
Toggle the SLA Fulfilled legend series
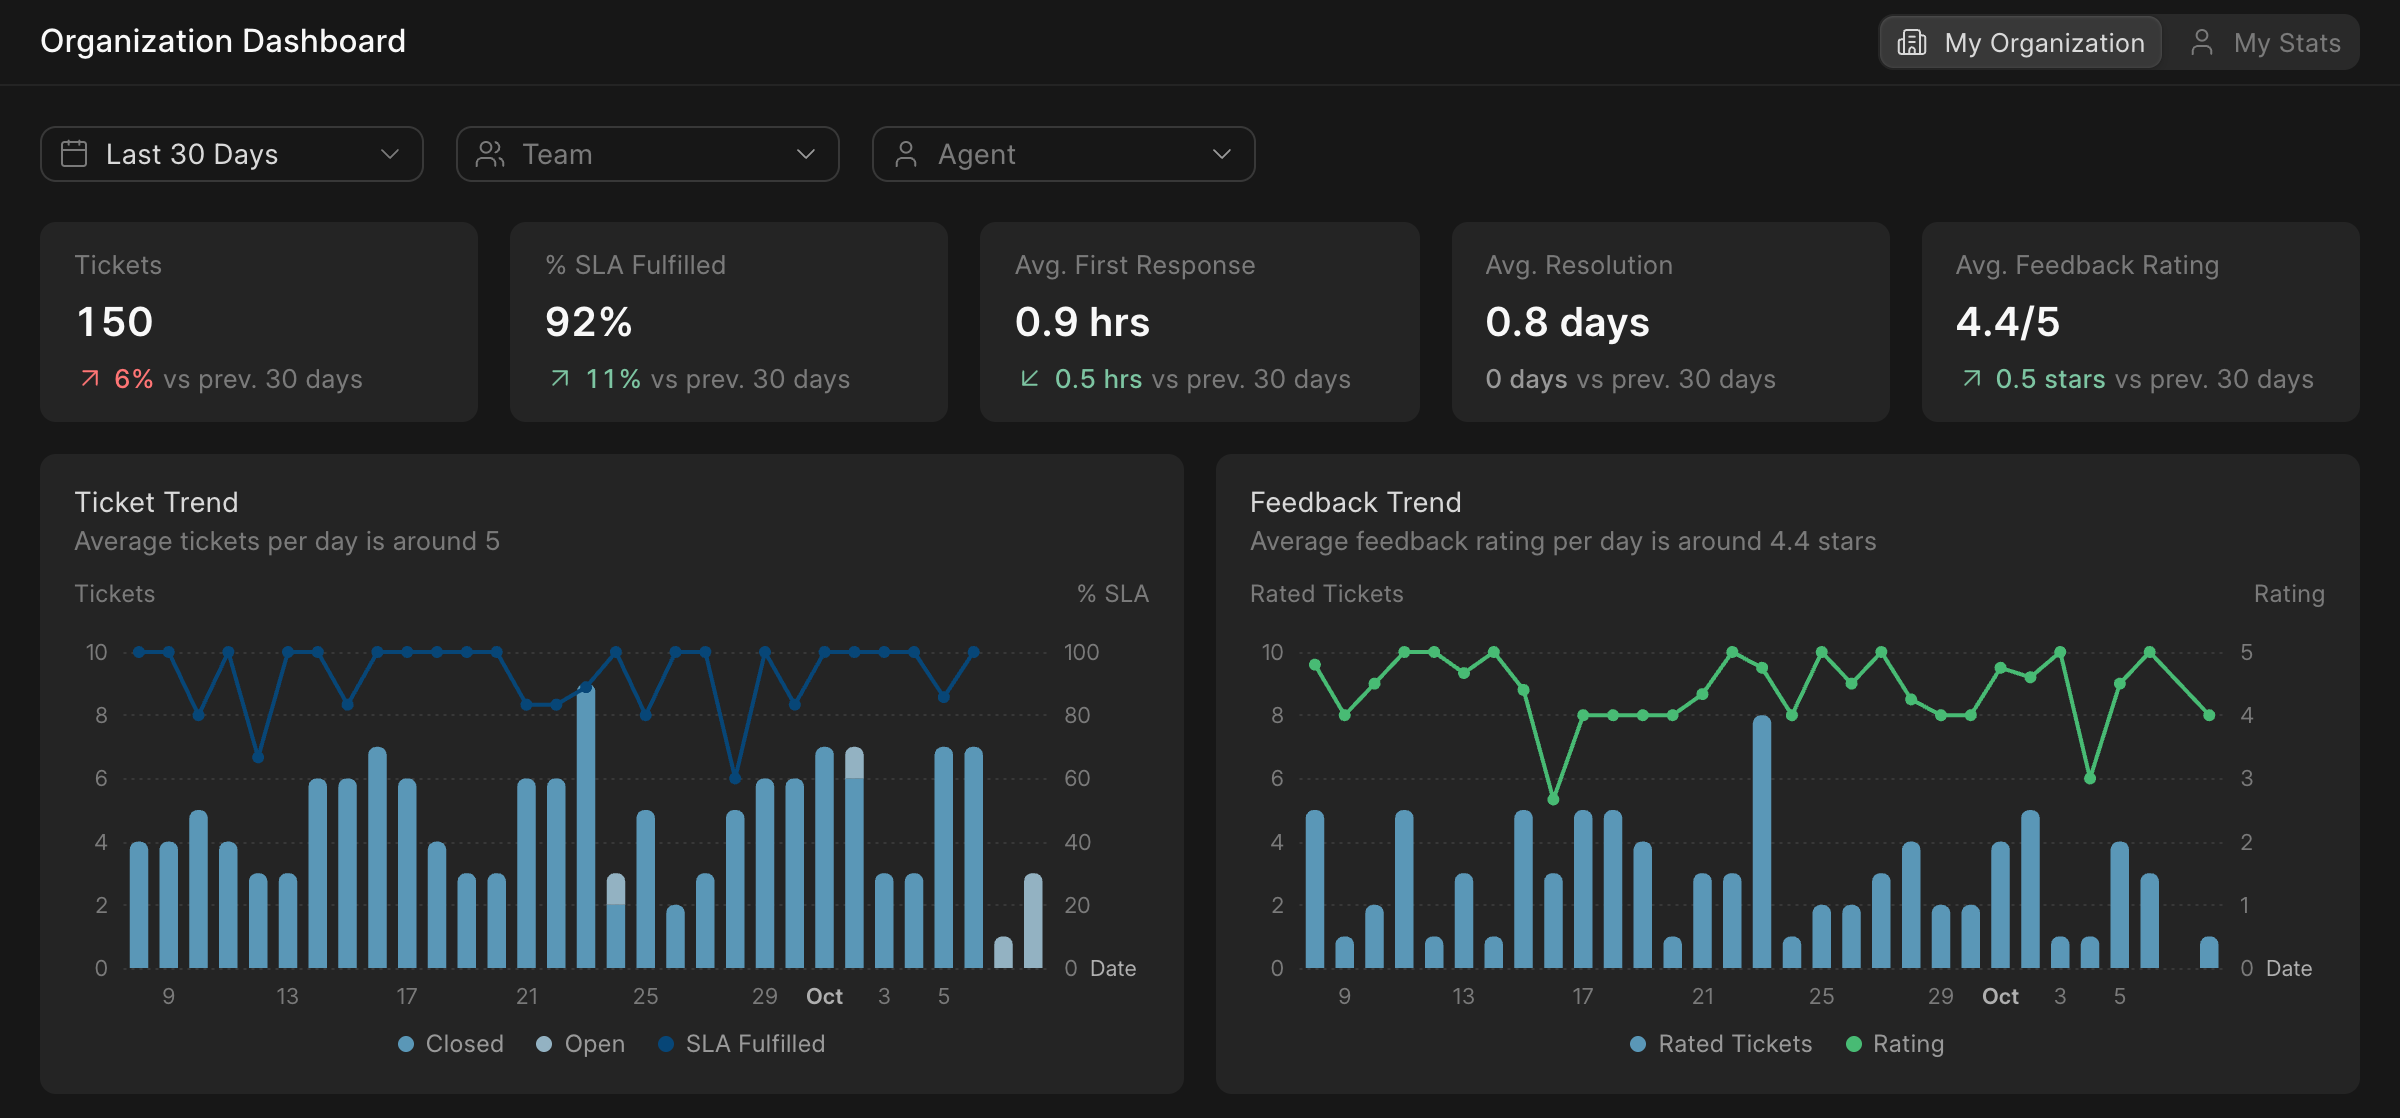click(x=742, y=1044)
